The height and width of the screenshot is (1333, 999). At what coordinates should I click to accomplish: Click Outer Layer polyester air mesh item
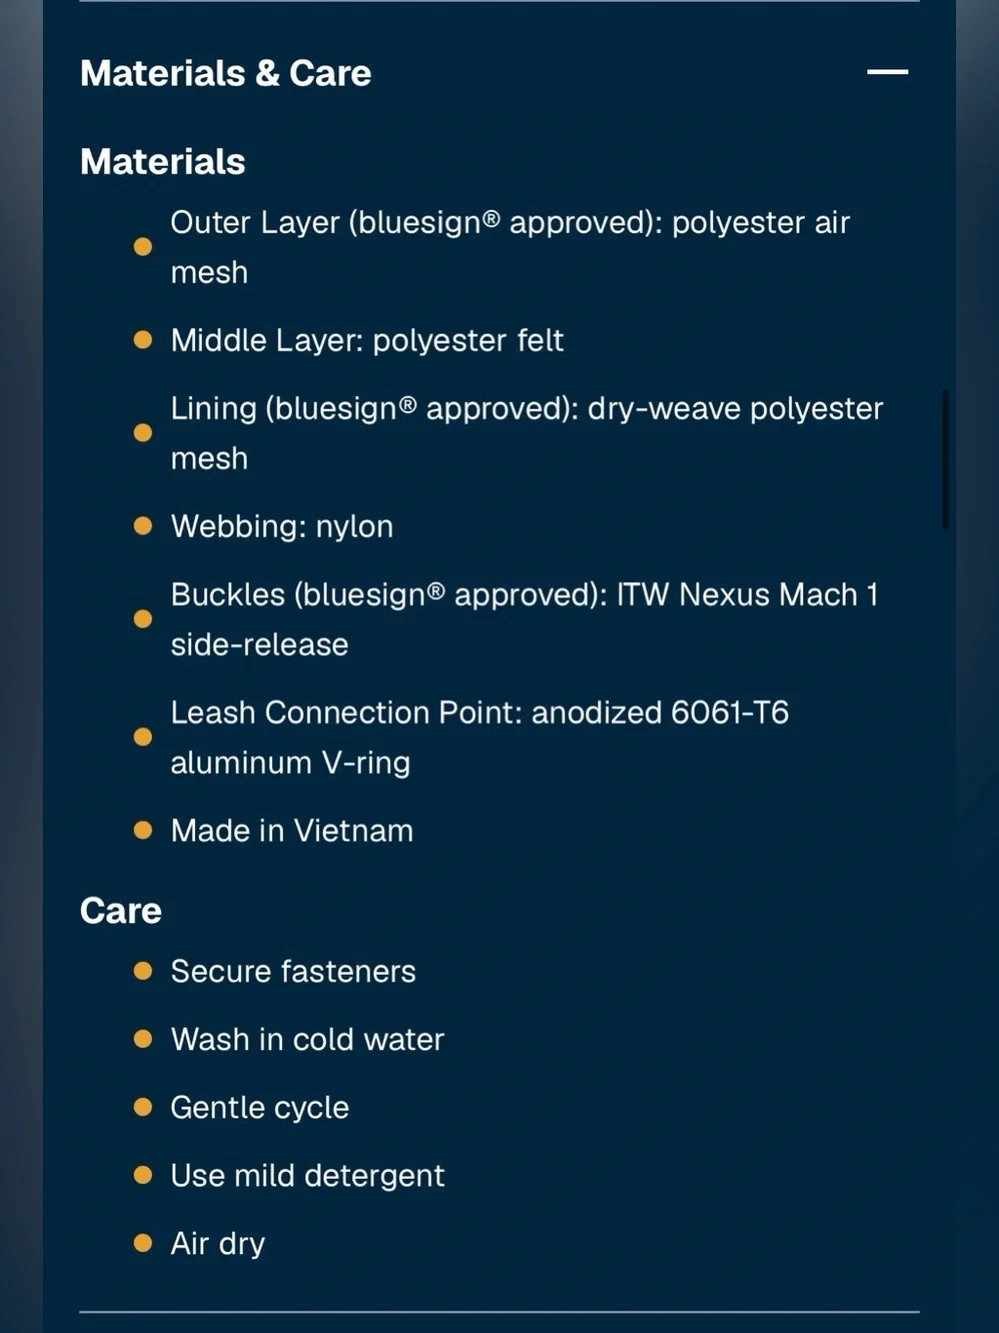510,247
